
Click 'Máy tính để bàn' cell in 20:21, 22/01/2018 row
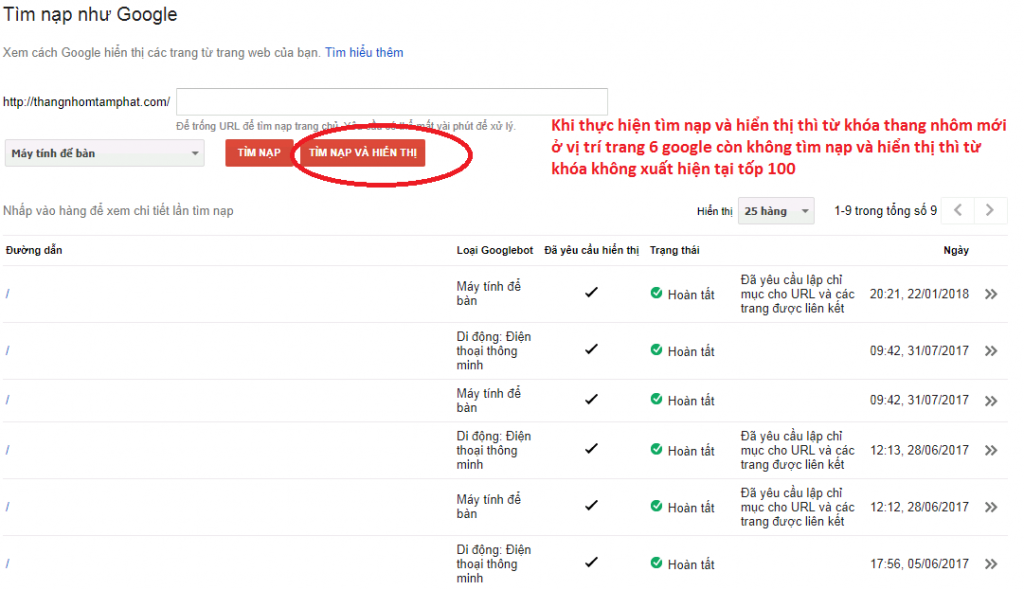coord(488,293)
